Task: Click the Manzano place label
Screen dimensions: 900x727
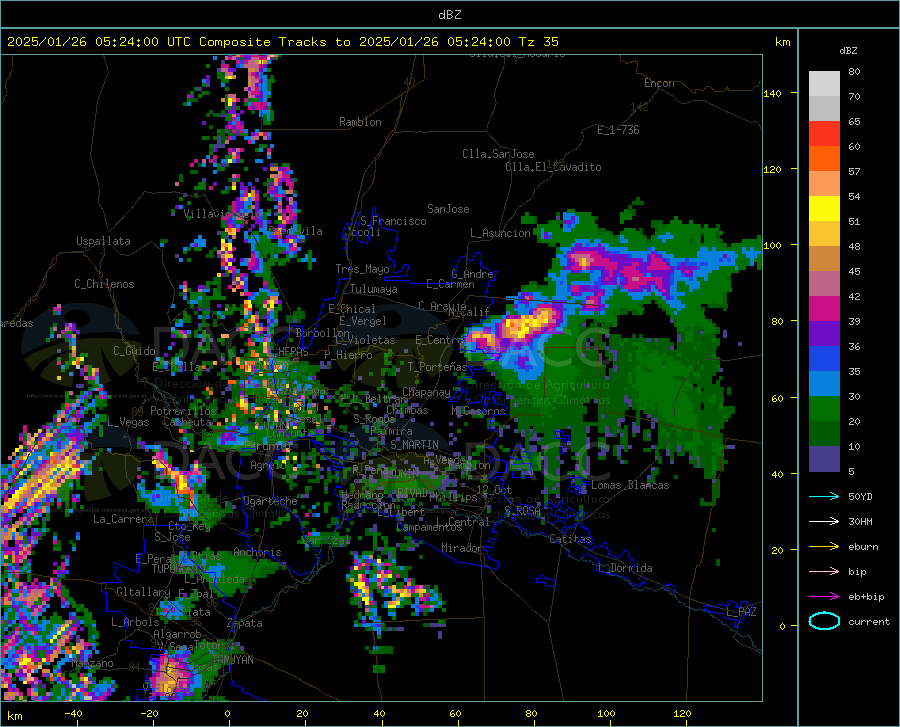Action: [92, 663]
